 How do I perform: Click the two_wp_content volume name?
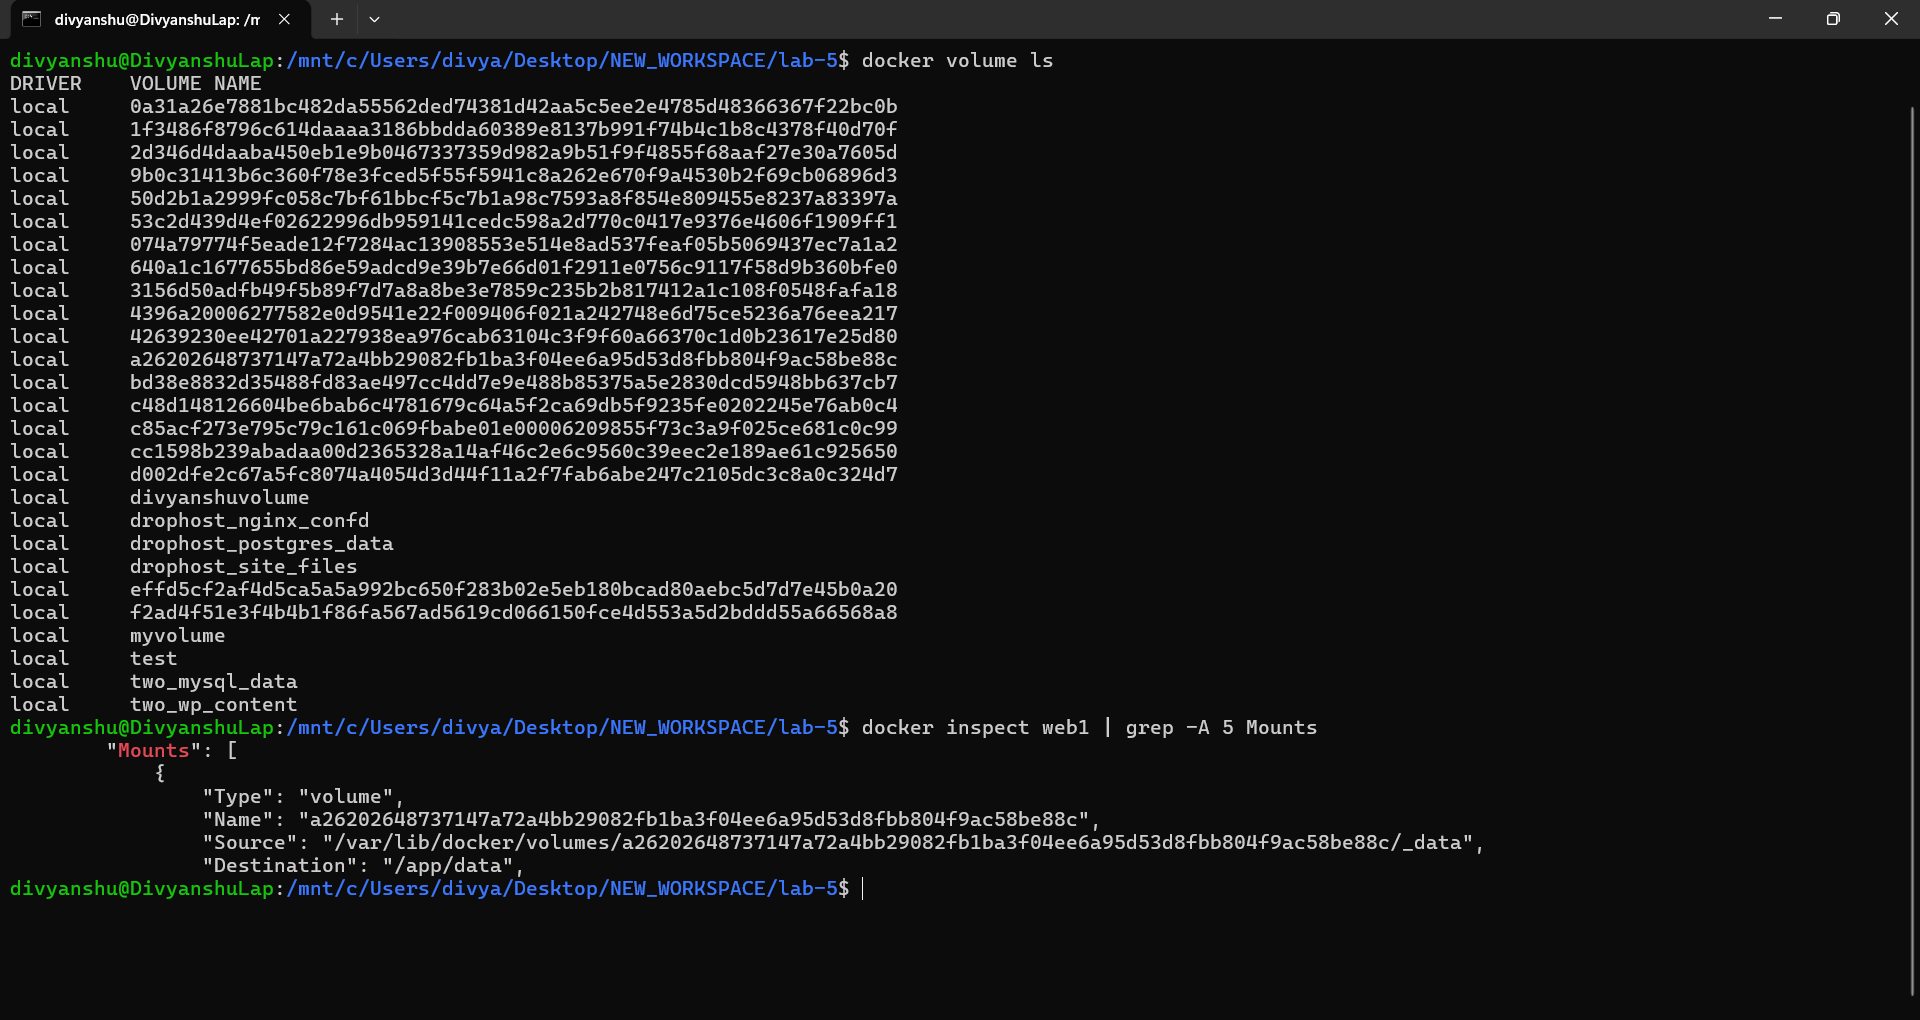point(213,705)
